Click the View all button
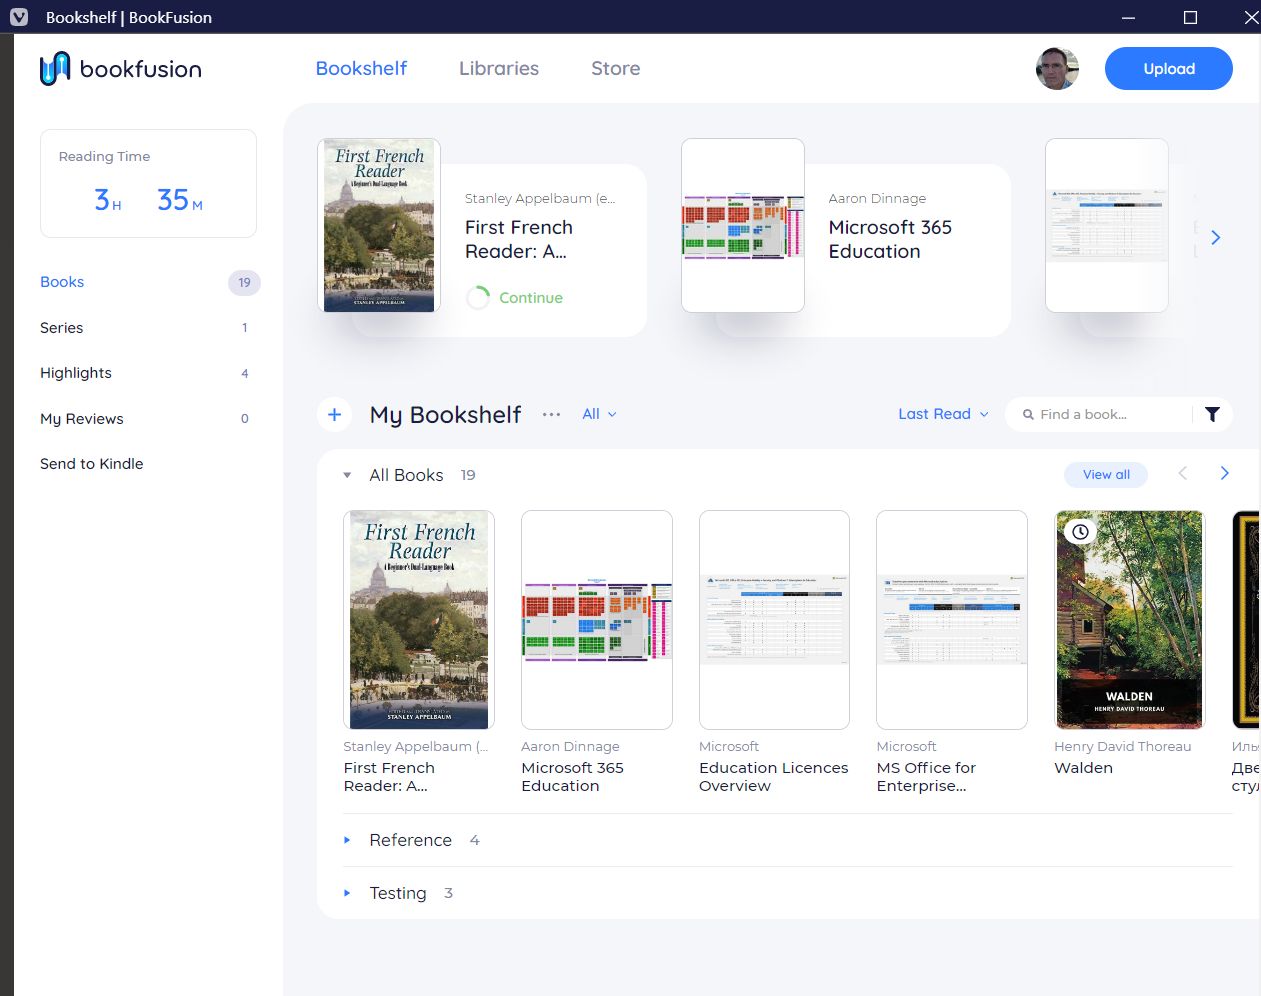The height and width of the screenshot is (996, 1261). pos(1106,475)
